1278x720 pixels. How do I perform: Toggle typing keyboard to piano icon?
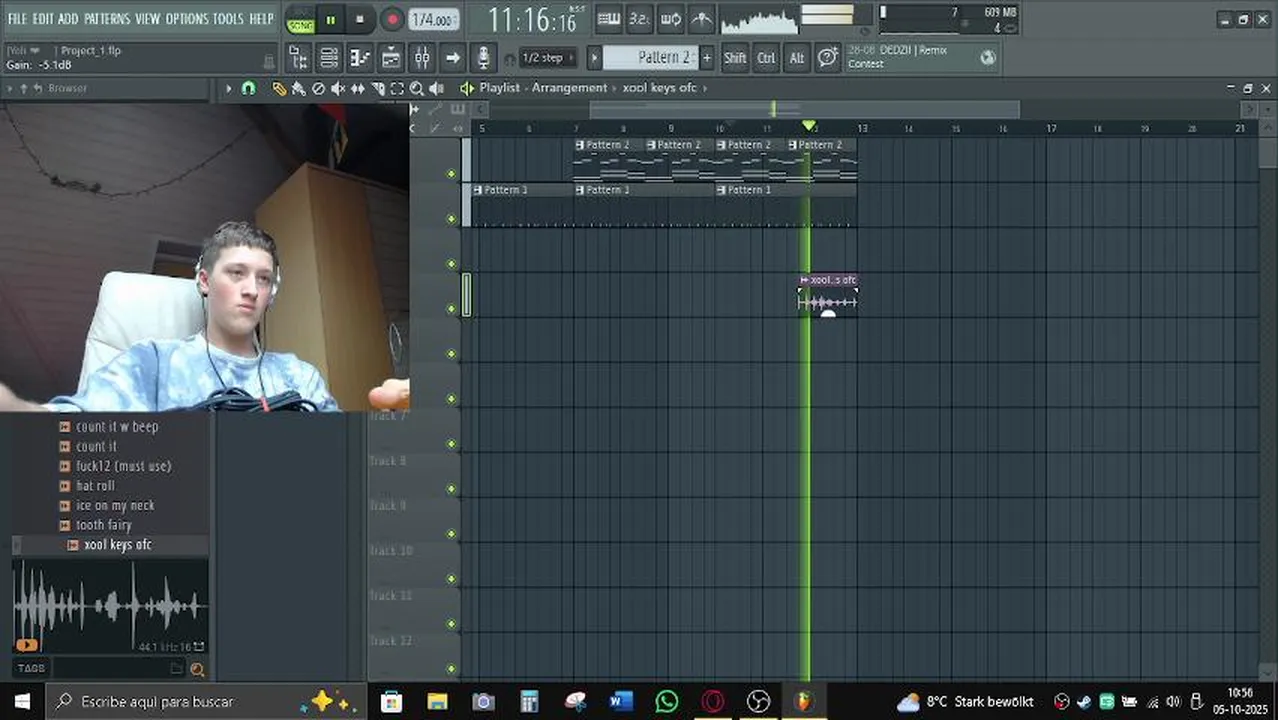608,19
